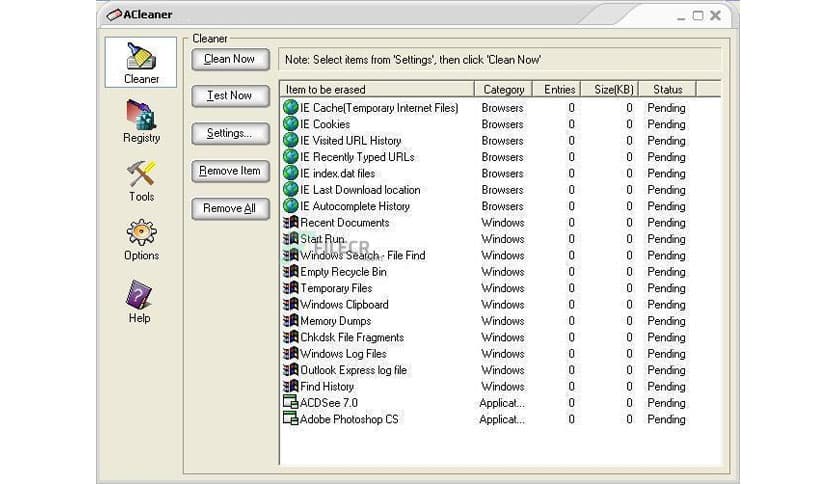Open the Help book icon
Image resolution: width=836 pixels, height=484 pixels.
[139, 294]
